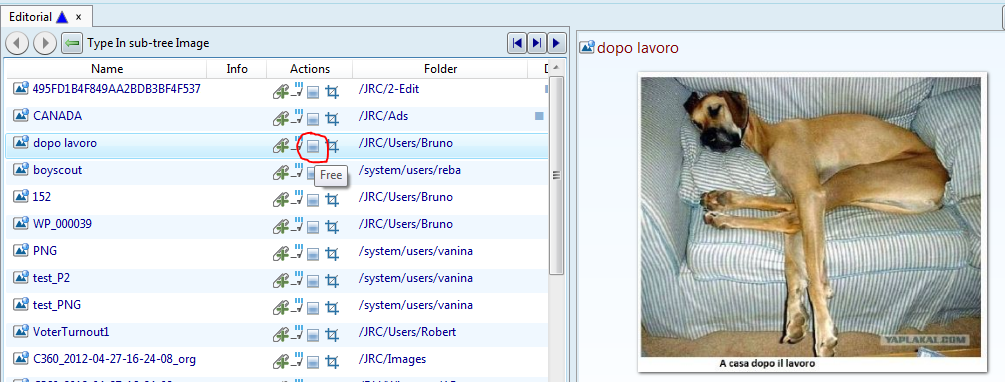Open the VoterTurnout1 image entry
Viewport: 1005px width, 382px height.
click(71, 332)
